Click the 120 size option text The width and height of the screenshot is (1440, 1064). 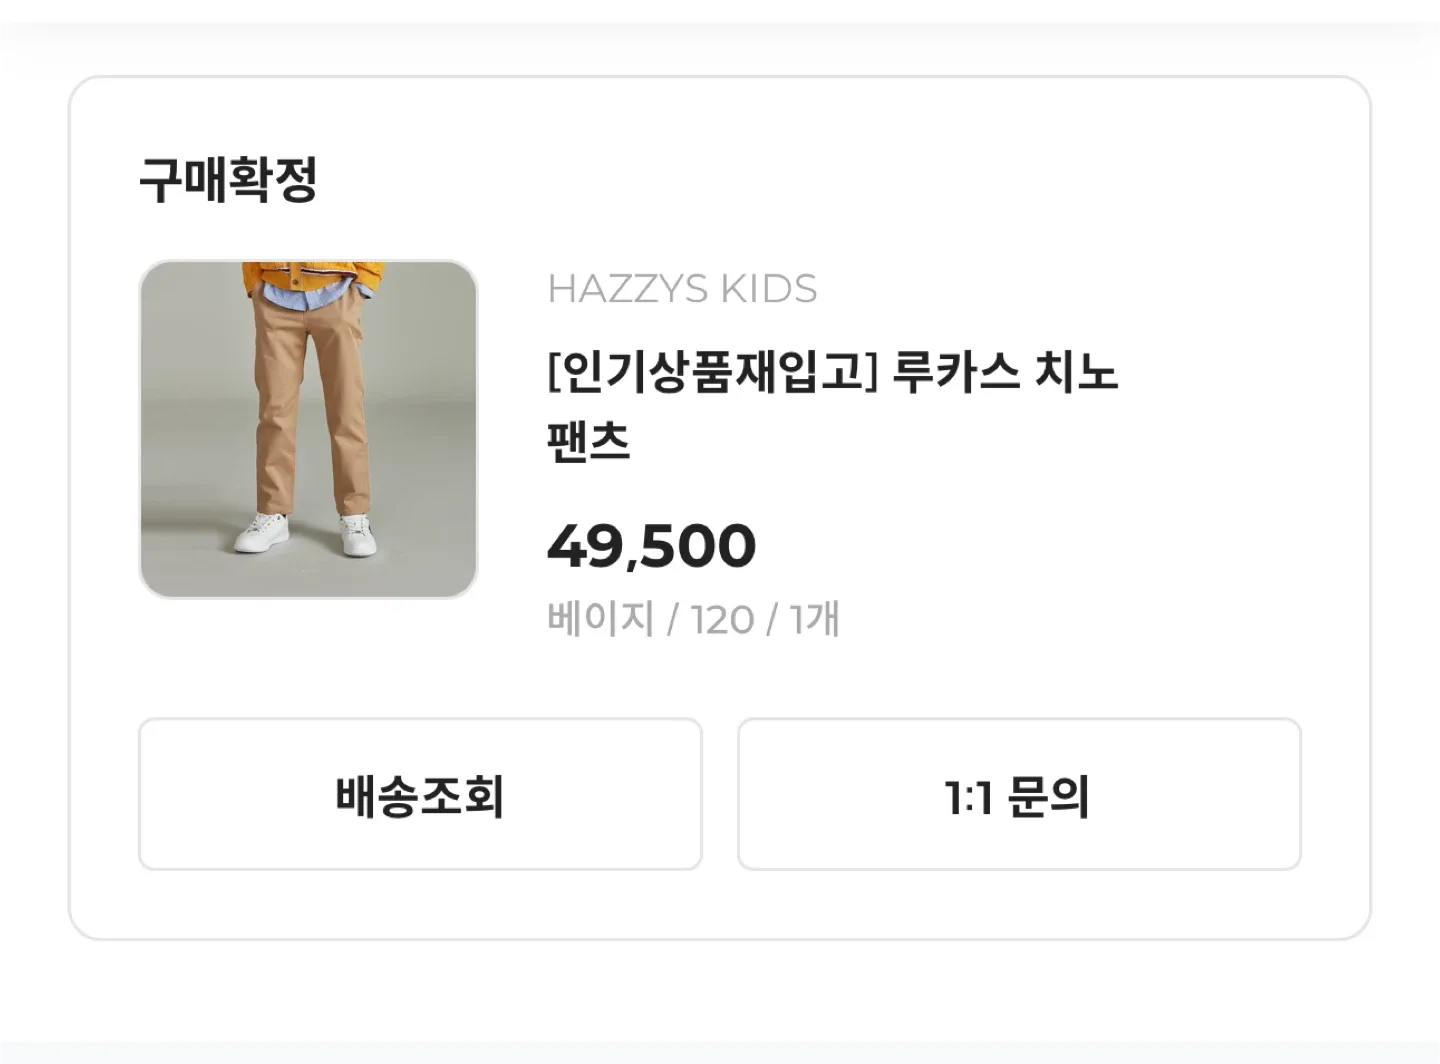[721, 620]
